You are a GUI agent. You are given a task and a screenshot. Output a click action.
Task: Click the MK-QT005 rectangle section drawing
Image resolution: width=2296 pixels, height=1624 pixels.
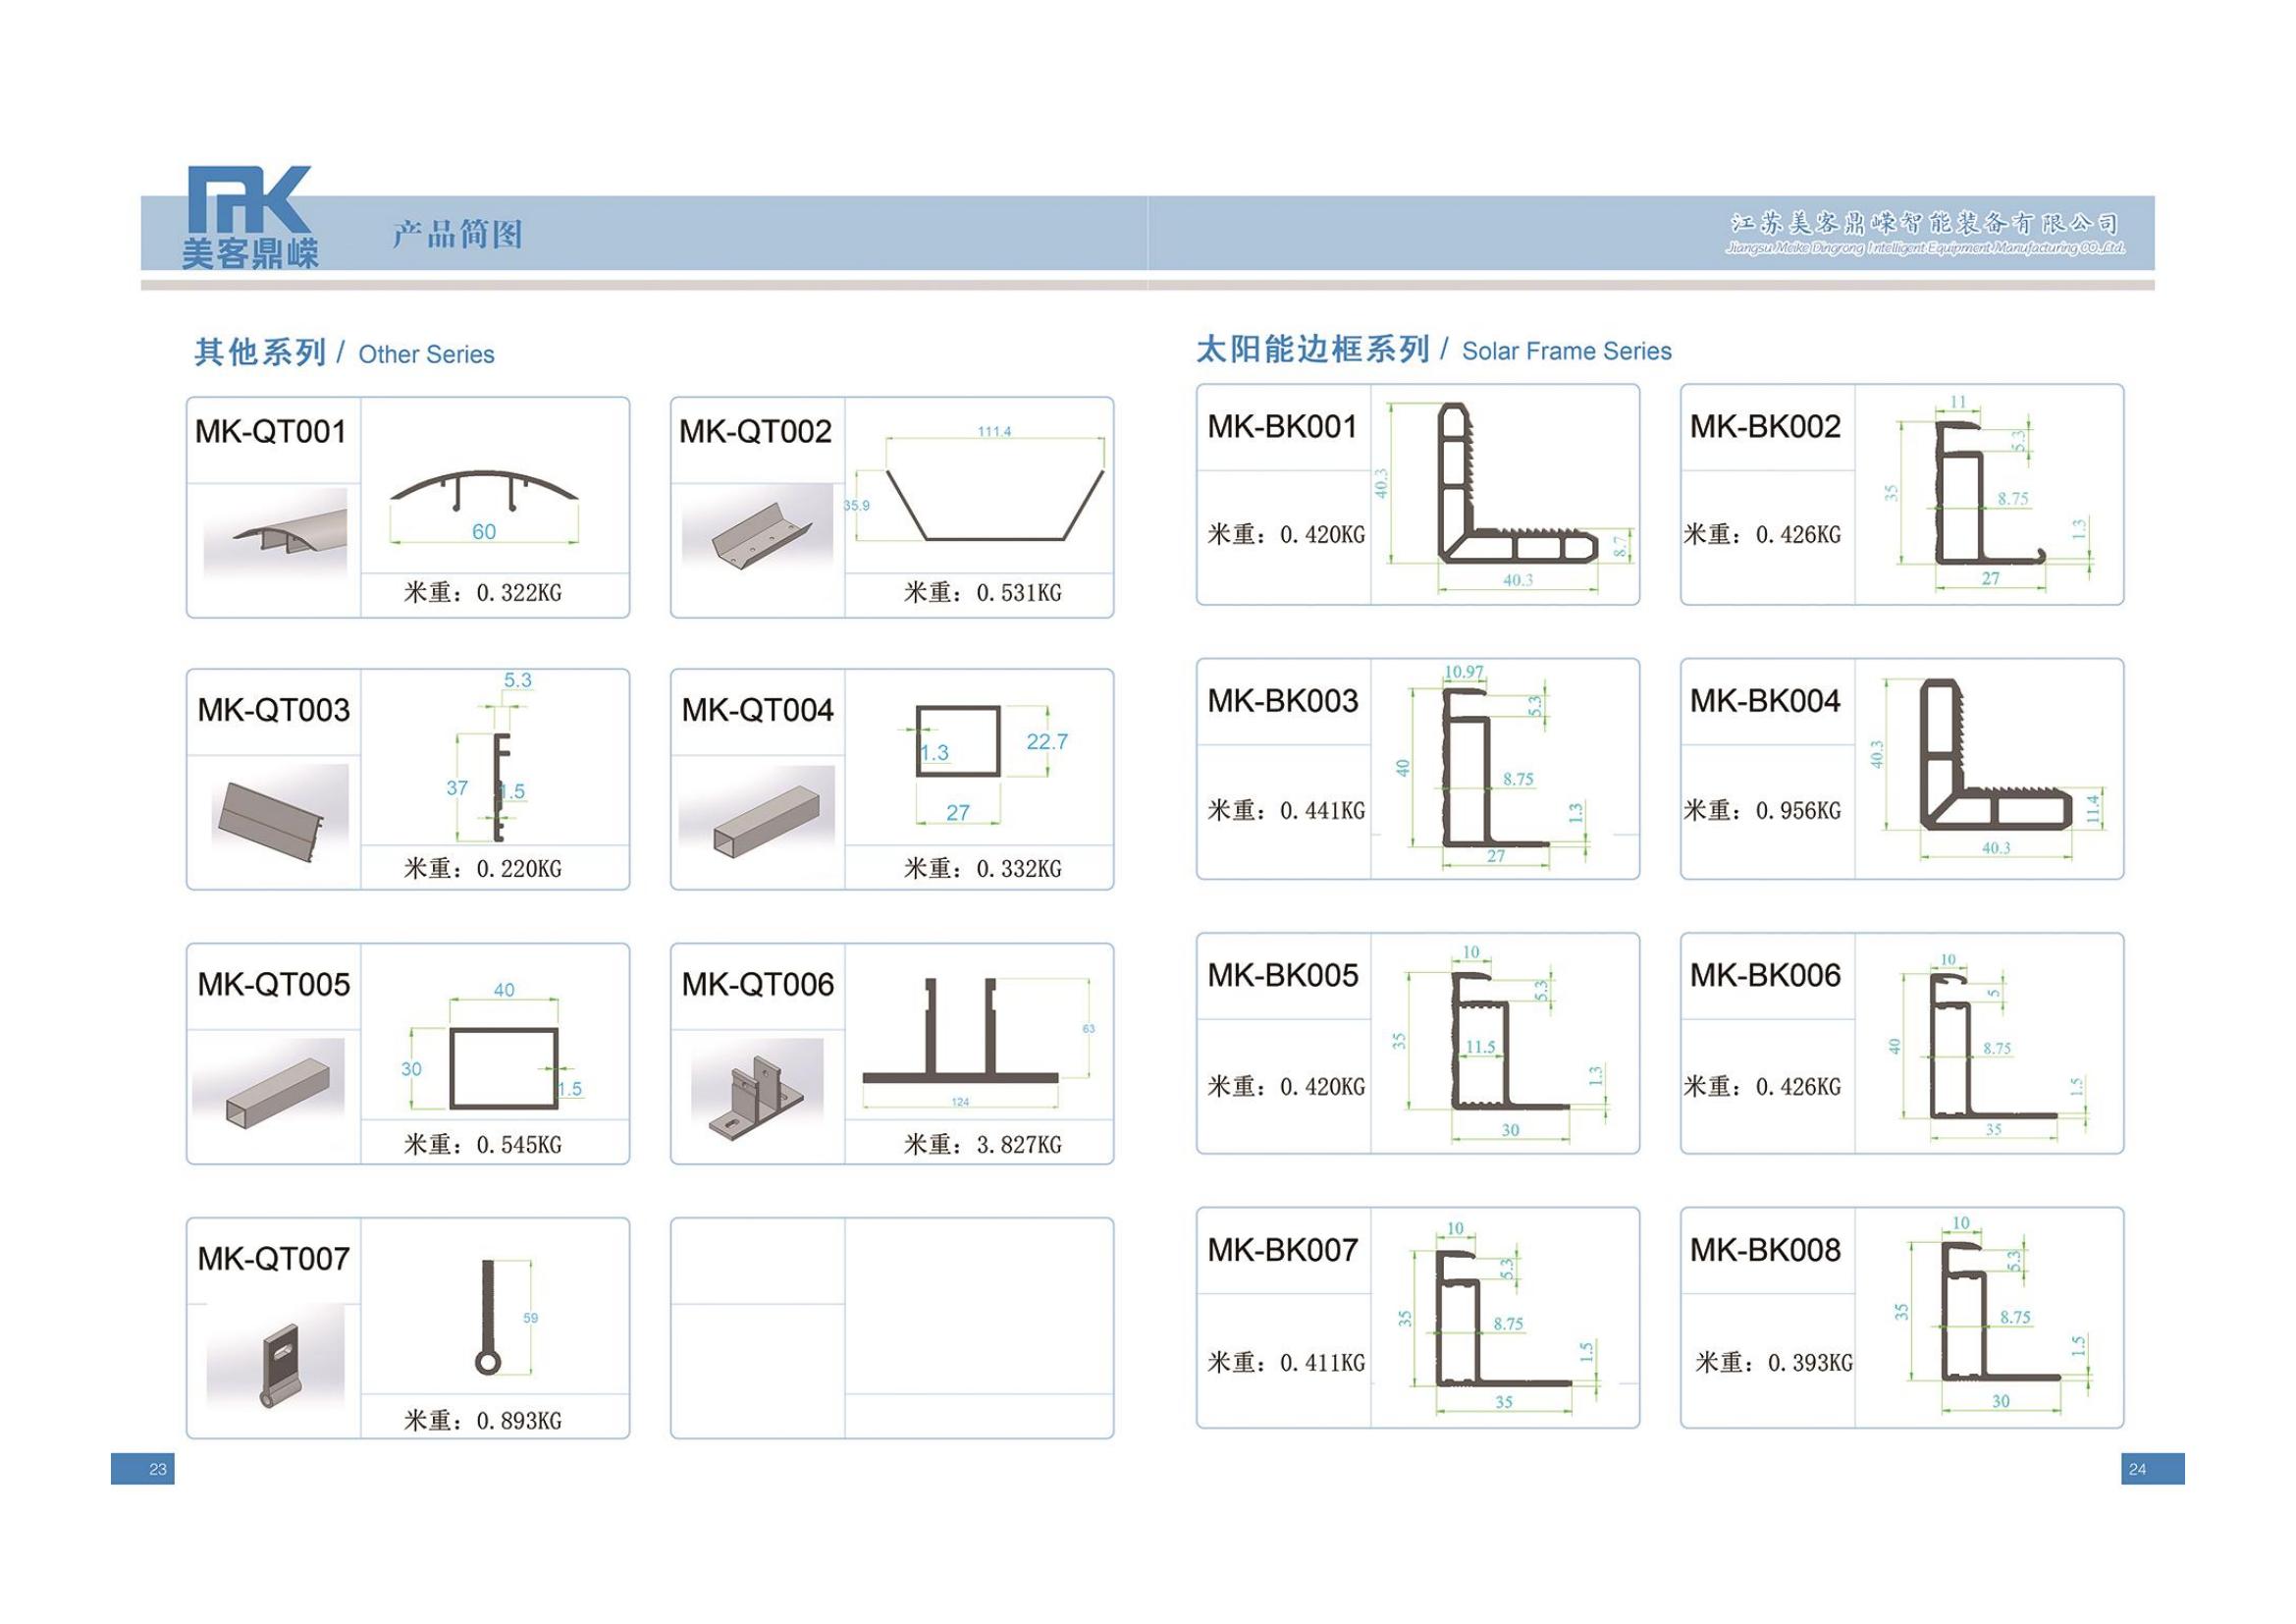pos(503,1068)
